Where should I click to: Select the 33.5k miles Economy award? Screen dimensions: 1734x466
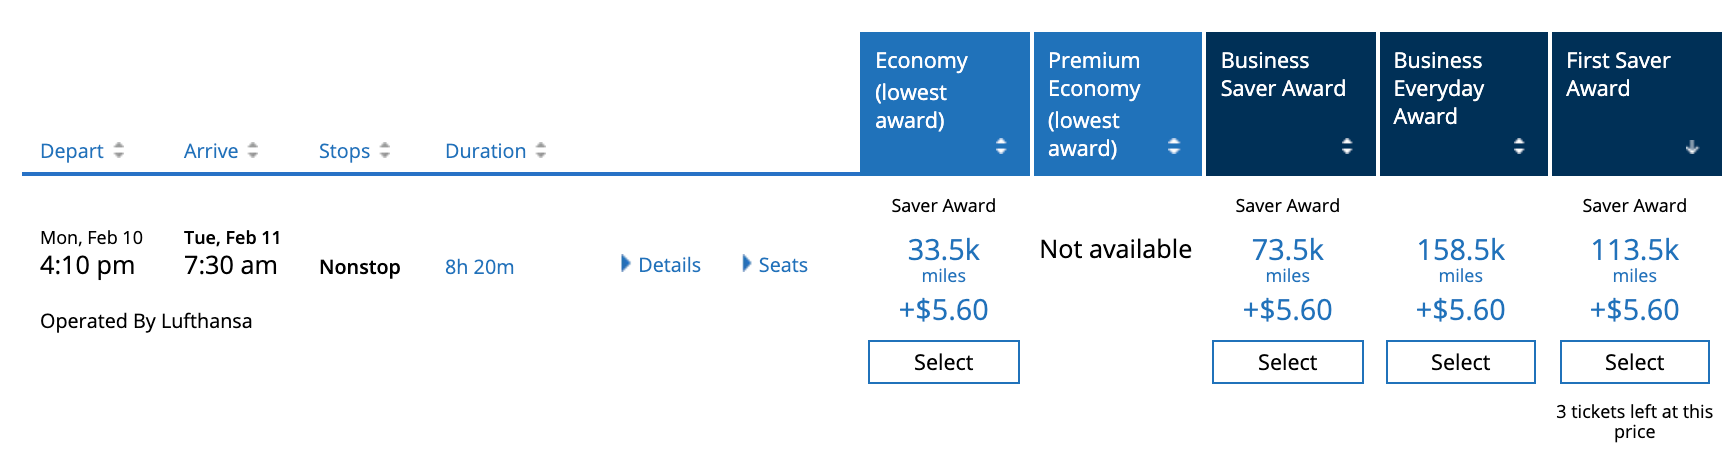point(943,362)
